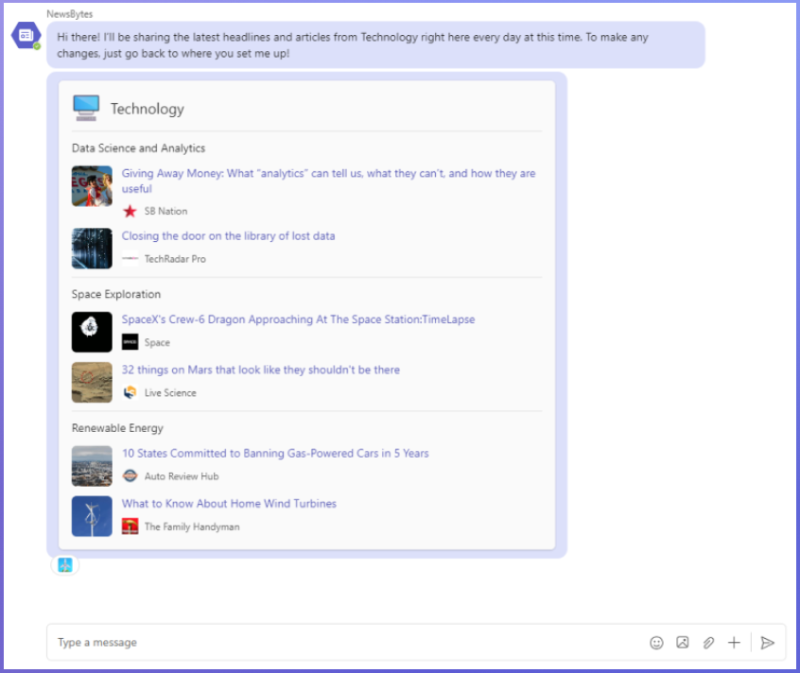This screenshot has height=673, width=800.
Task: Click the Space Exploration section heading
Action: click(116, 294)
